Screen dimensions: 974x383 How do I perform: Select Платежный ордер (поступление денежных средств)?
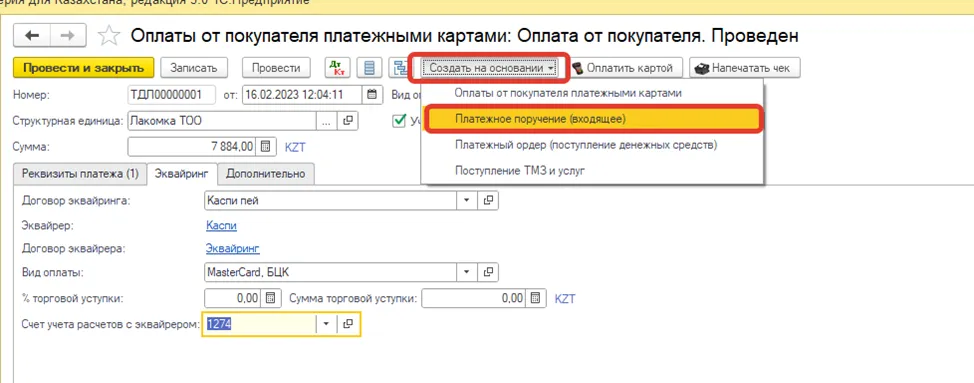click(x=592, y=145)
